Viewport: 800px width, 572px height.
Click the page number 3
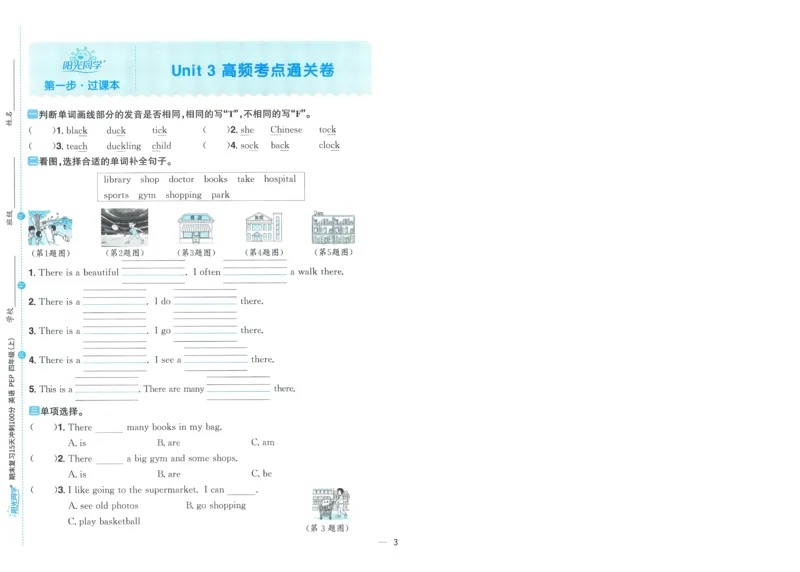coord(395,542)
